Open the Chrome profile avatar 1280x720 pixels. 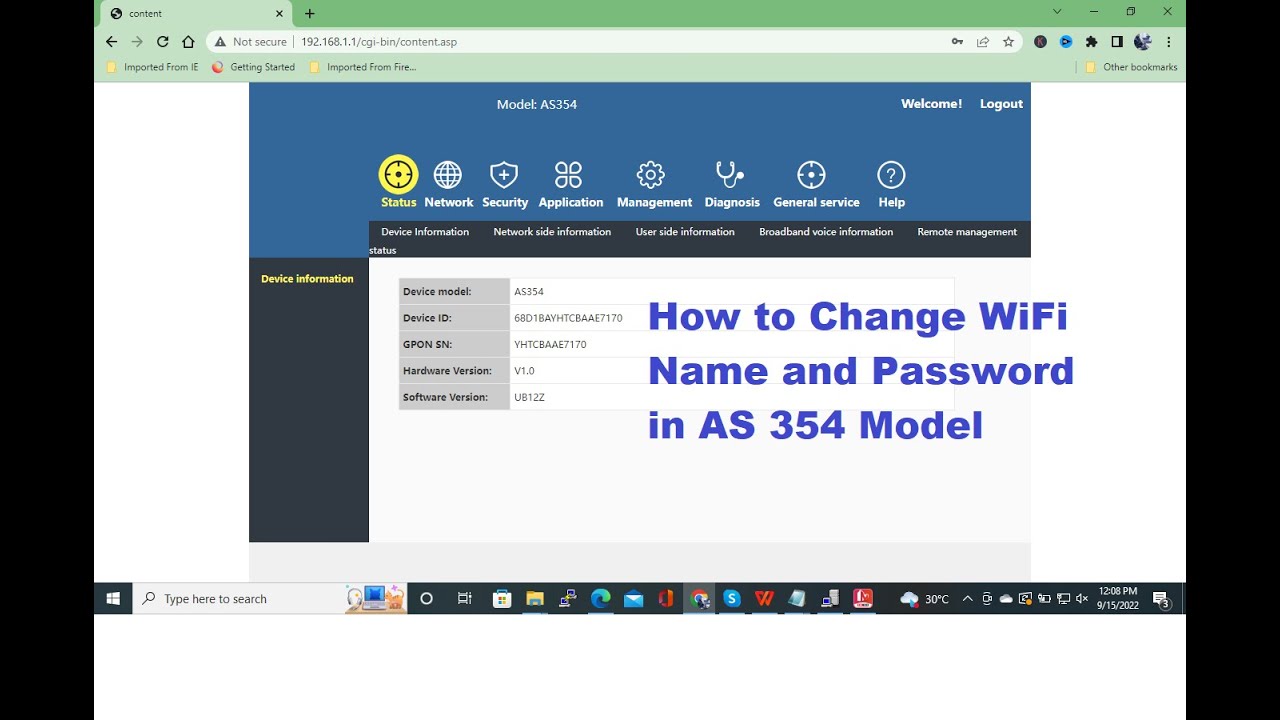1143,42
